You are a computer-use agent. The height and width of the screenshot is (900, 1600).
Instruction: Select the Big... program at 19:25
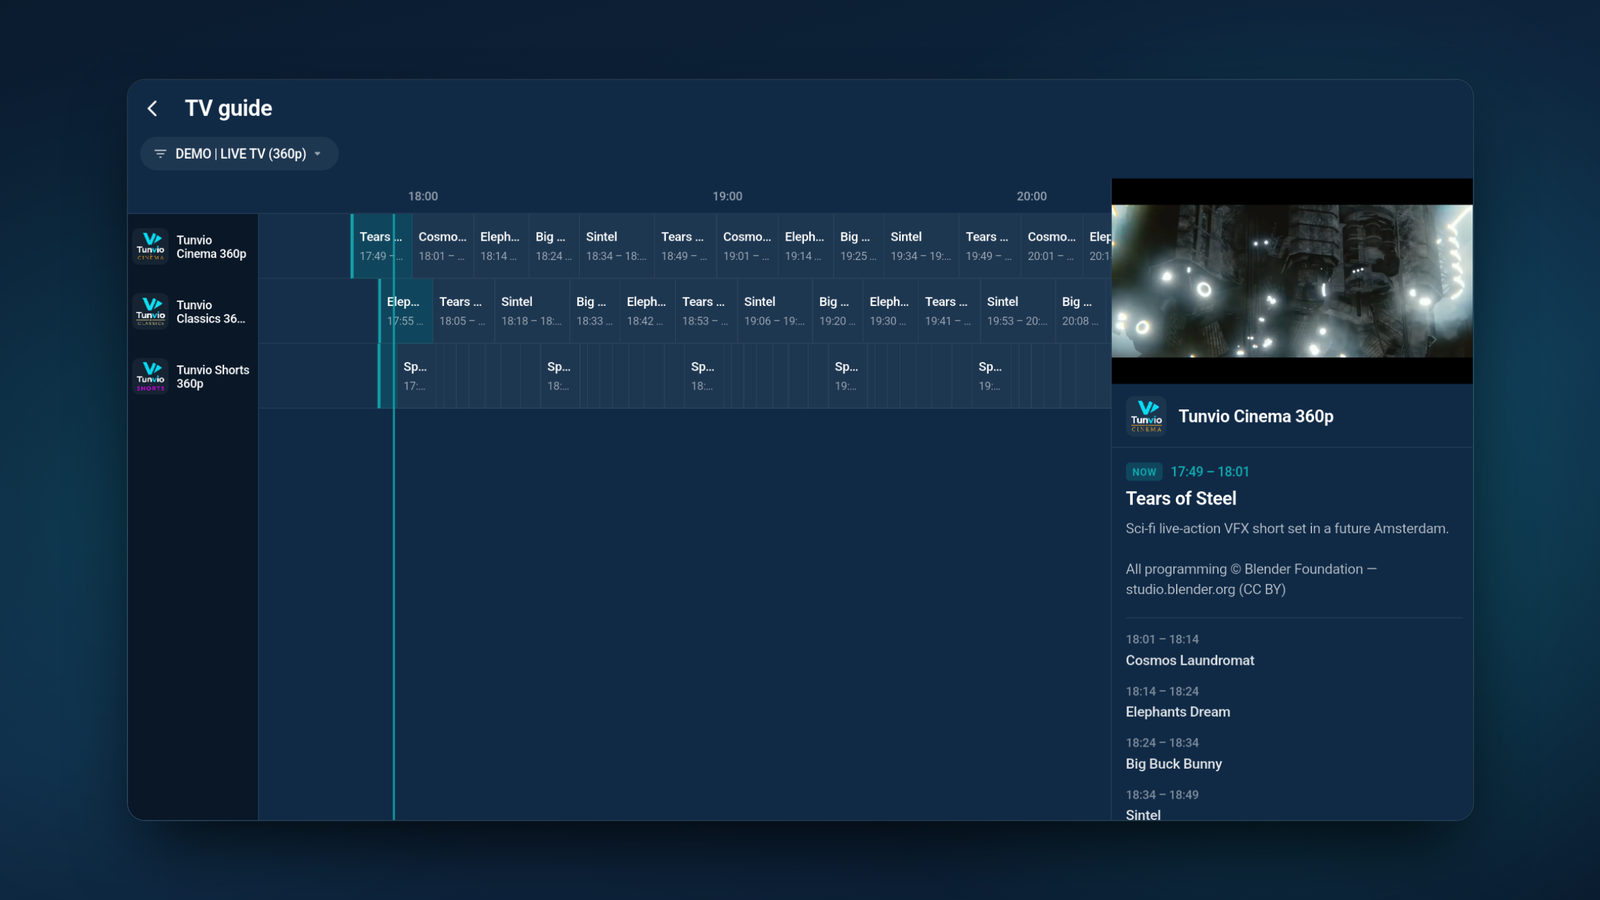(x=858, y=246)
